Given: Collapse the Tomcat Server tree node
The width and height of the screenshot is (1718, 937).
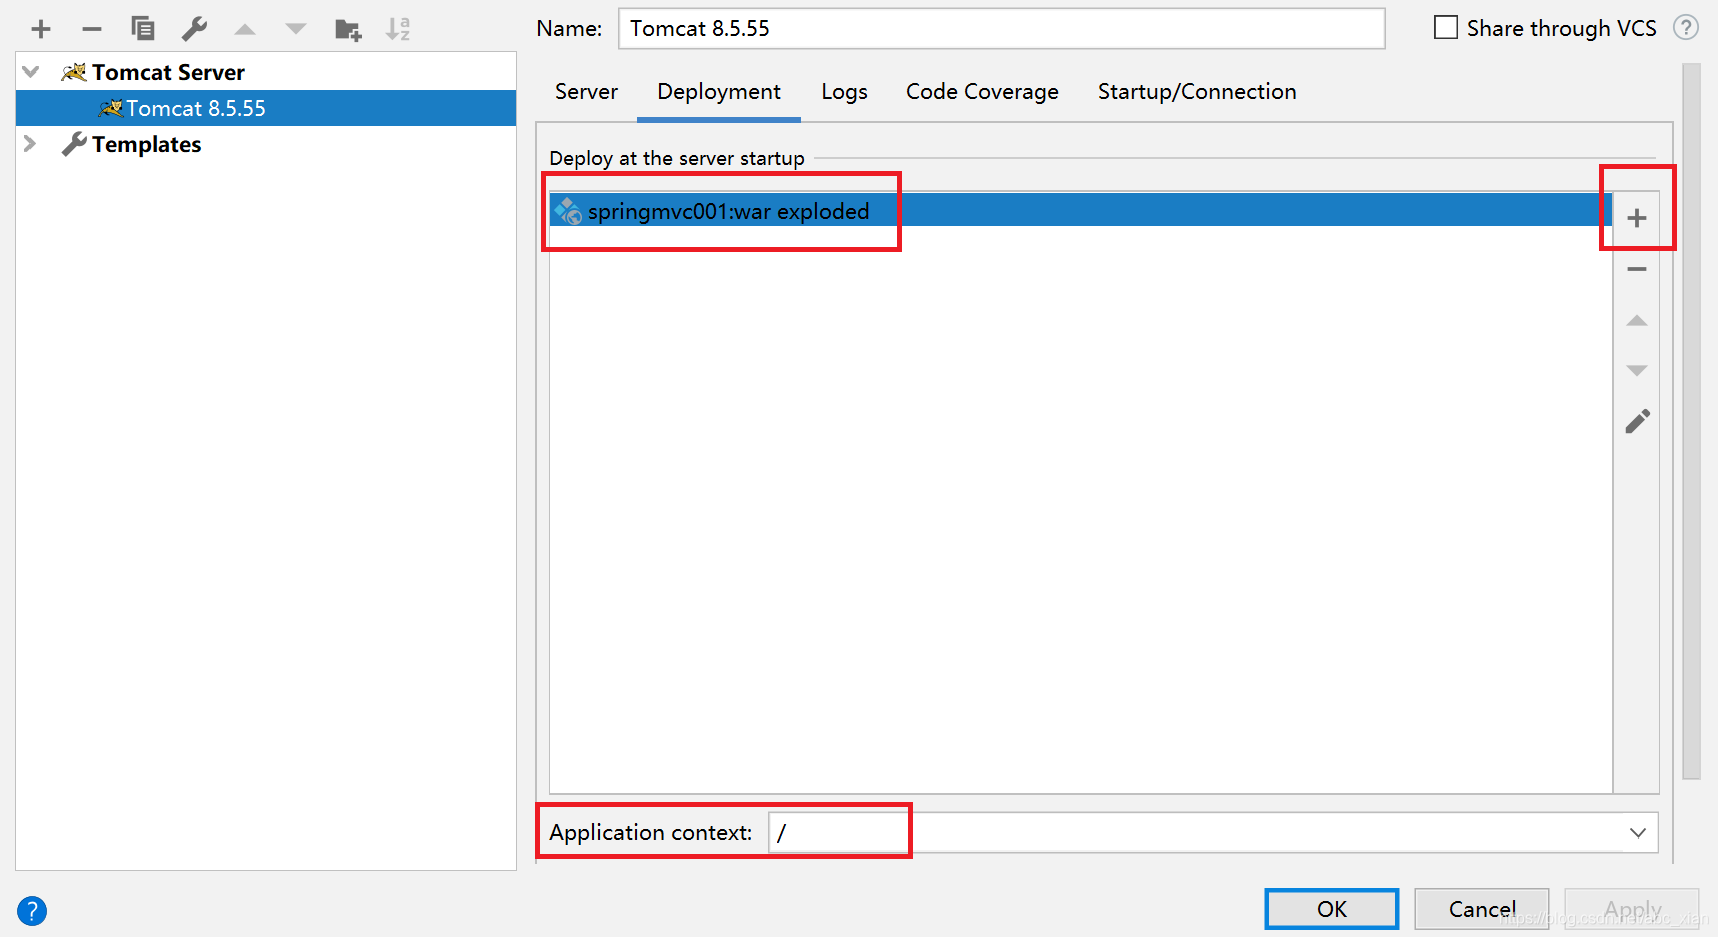Looking at the screenshot, I should pos(31,72).
